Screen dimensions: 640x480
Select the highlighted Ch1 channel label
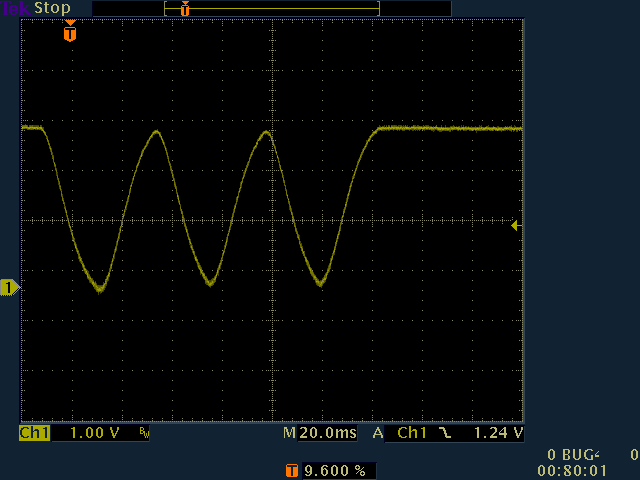[34, 434]
